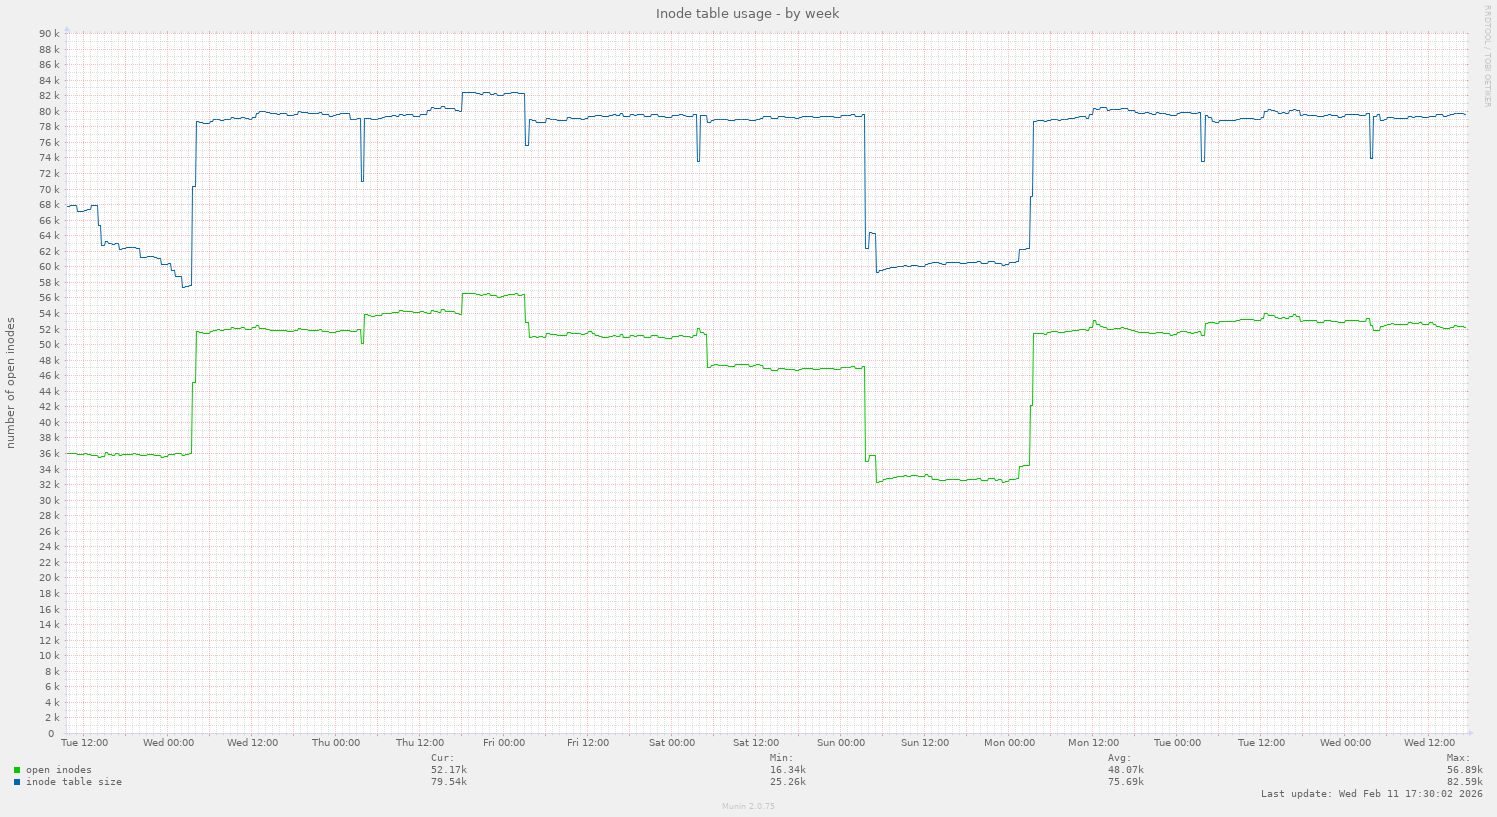Image resolution: width=1497 pixels, height=817 pixels.
Task: Click the 'inode table size' legend label
Action: [x=74, y=782]
